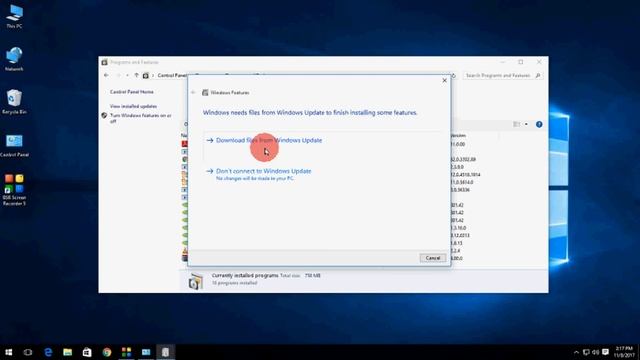Refresh the Programs and Features list
The height and width of the screenshot is (360, 640).
[x=453, y=76]
